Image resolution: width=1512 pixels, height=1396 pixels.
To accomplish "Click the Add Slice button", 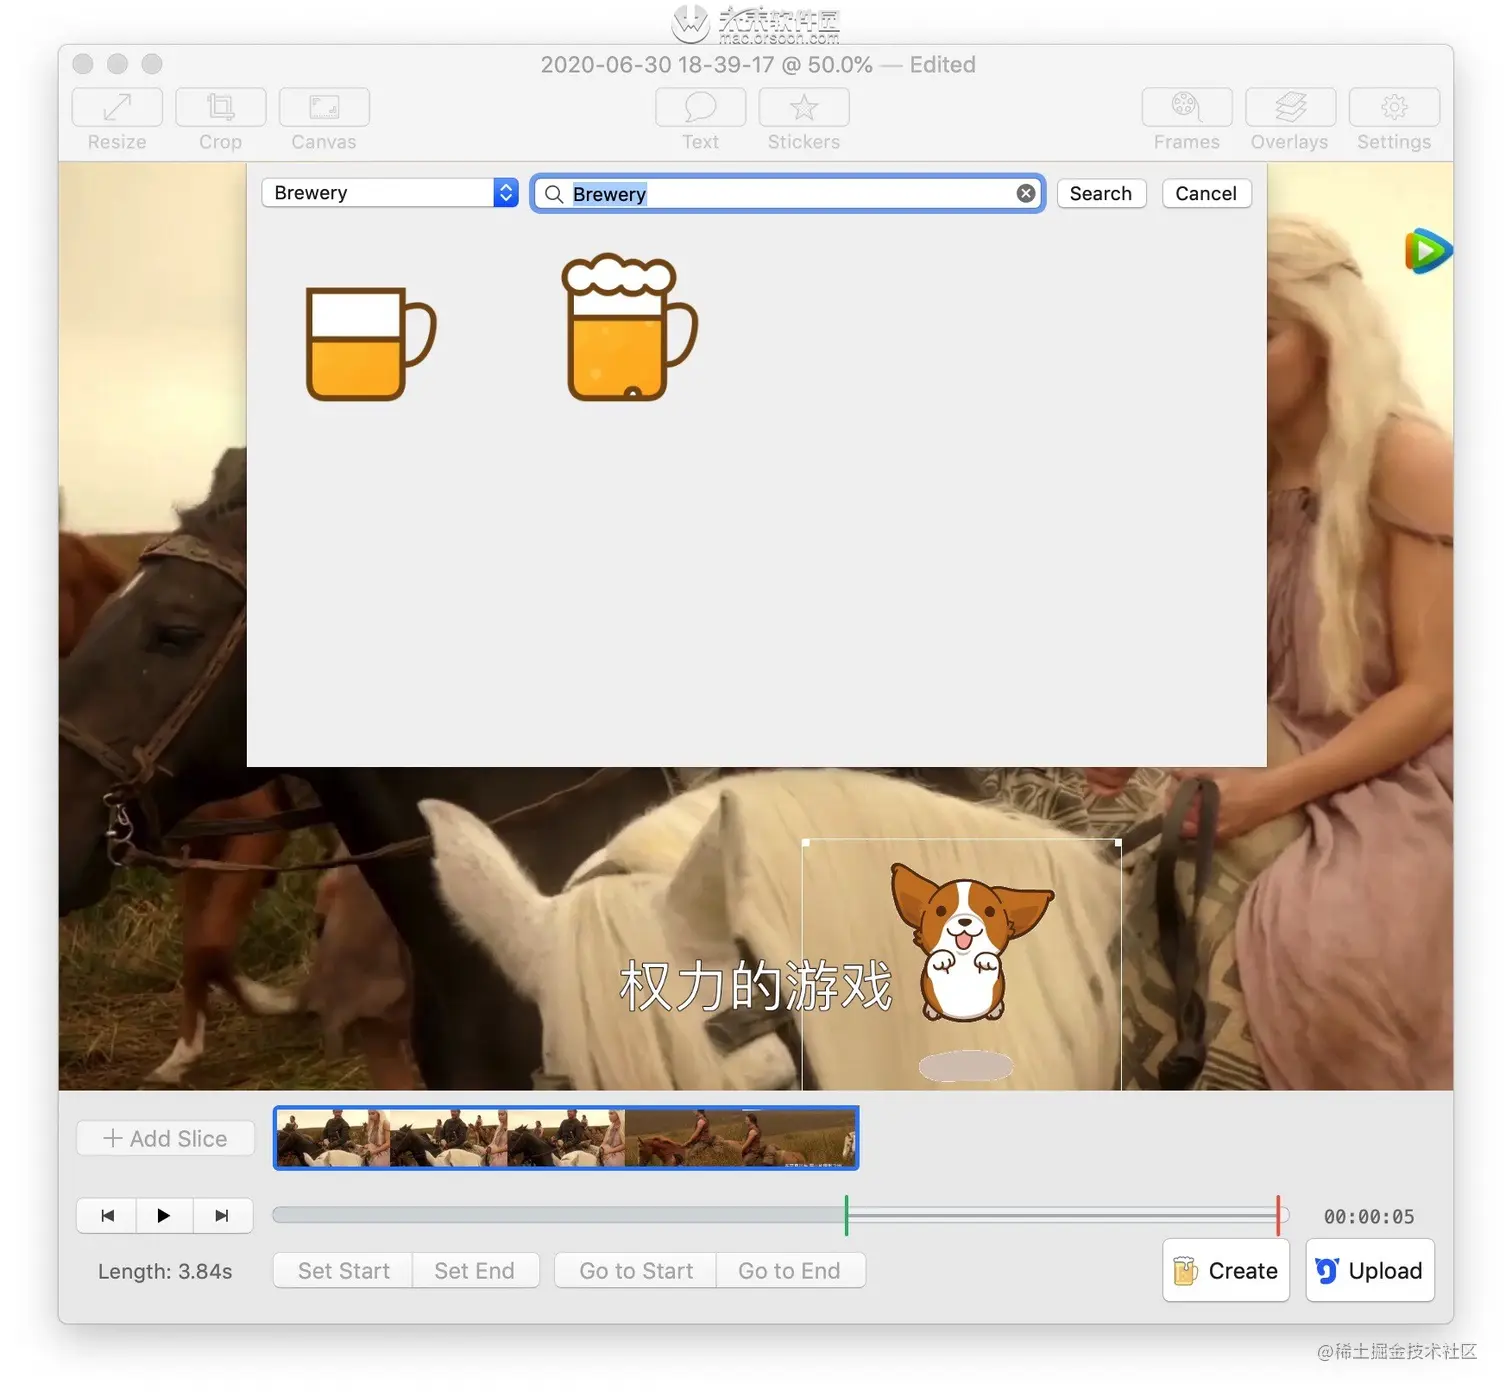I will click(x=165, y=1138).
